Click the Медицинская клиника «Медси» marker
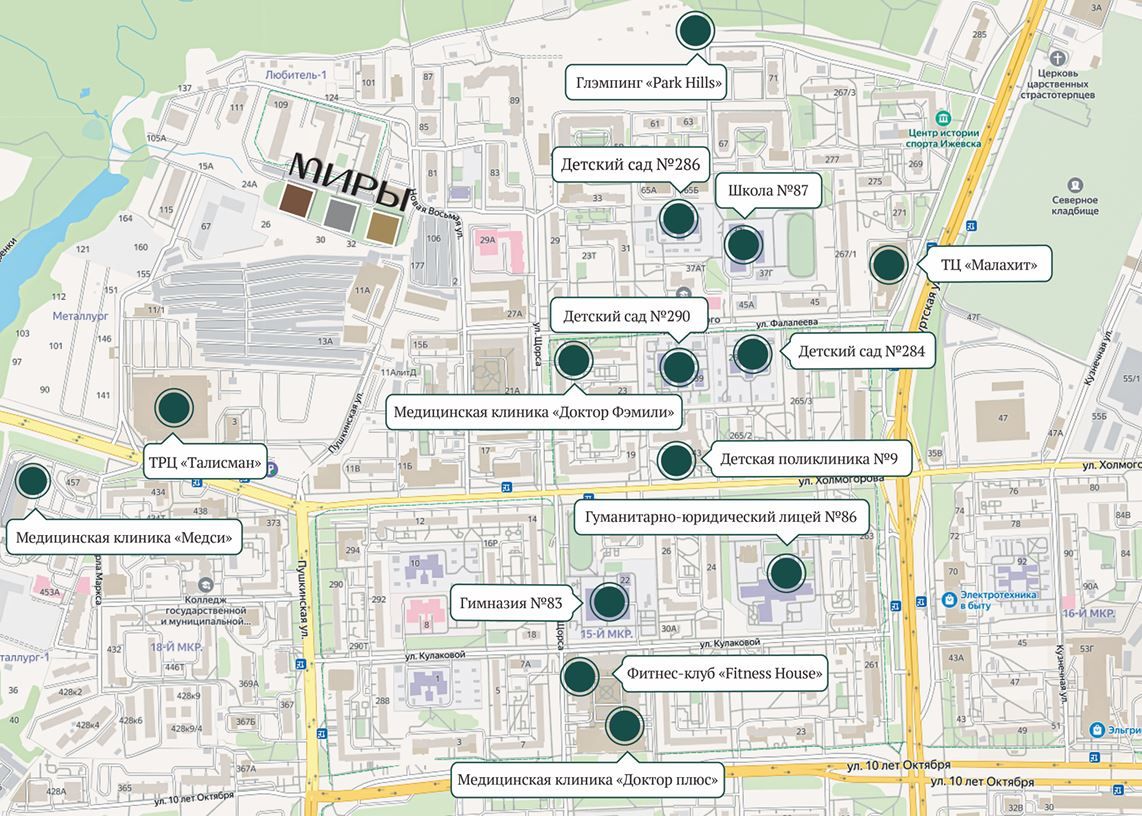This screenshot has width=1142, height=816. tap(33, 480)
